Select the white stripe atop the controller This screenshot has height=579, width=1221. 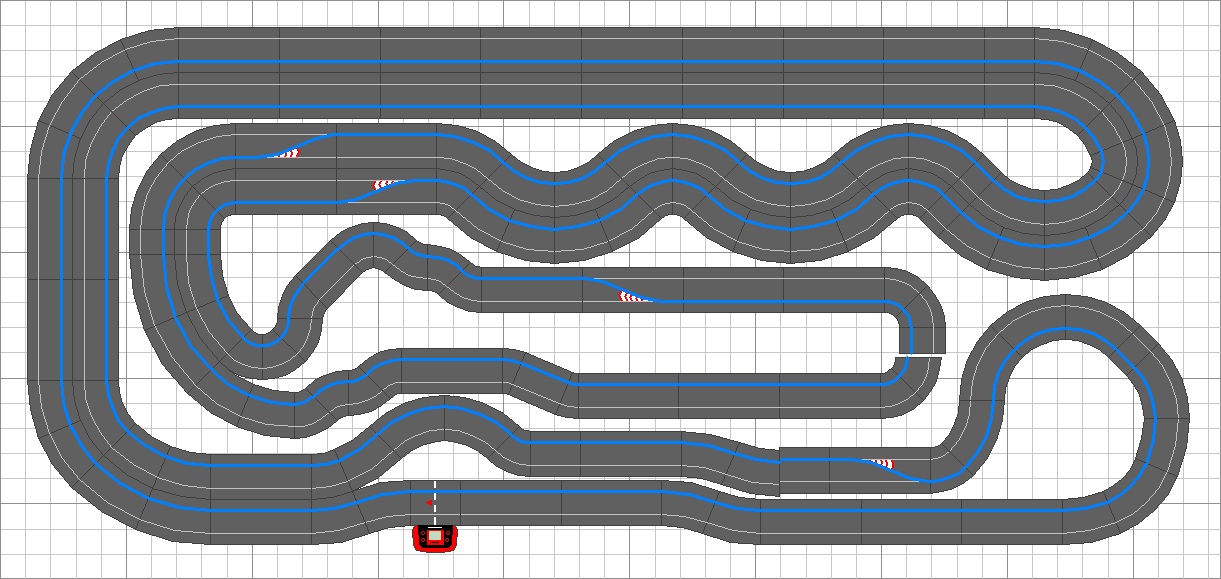tap(434, 527)
